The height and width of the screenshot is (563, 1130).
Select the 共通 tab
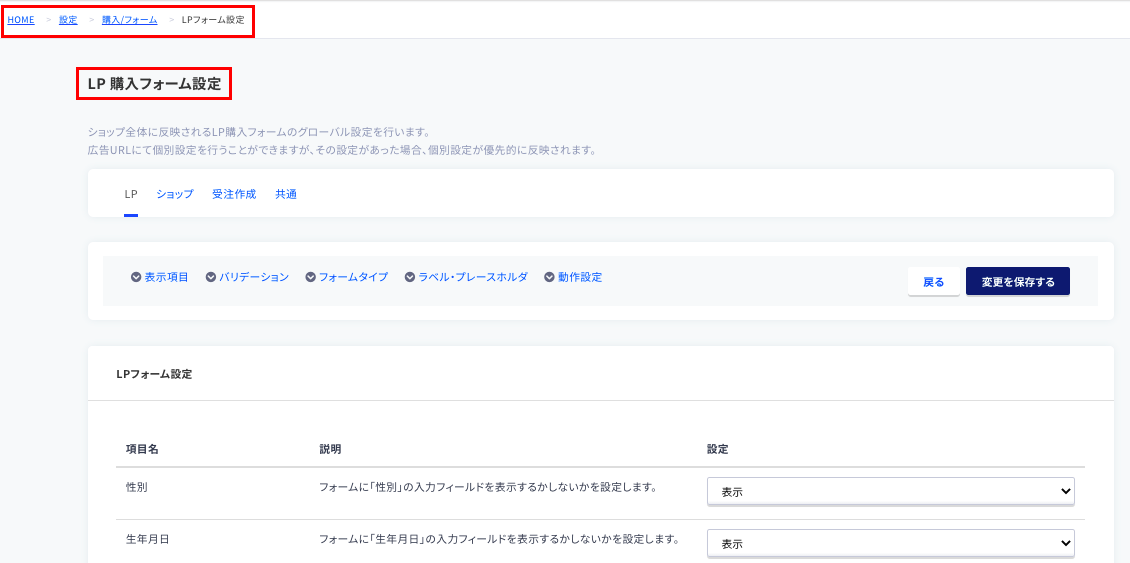pos(286,194)
